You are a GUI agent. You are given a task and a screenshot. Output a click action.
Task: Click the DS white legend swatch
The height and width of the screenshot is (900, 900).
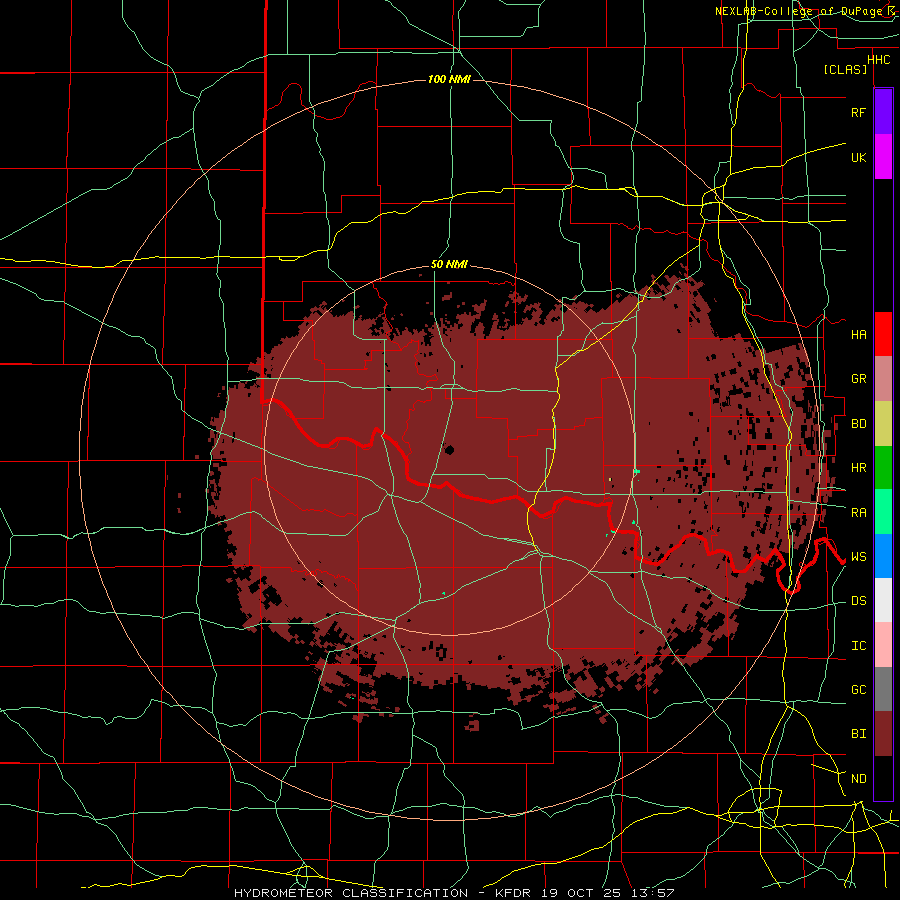pyautogui.click(x=883, y=600)
